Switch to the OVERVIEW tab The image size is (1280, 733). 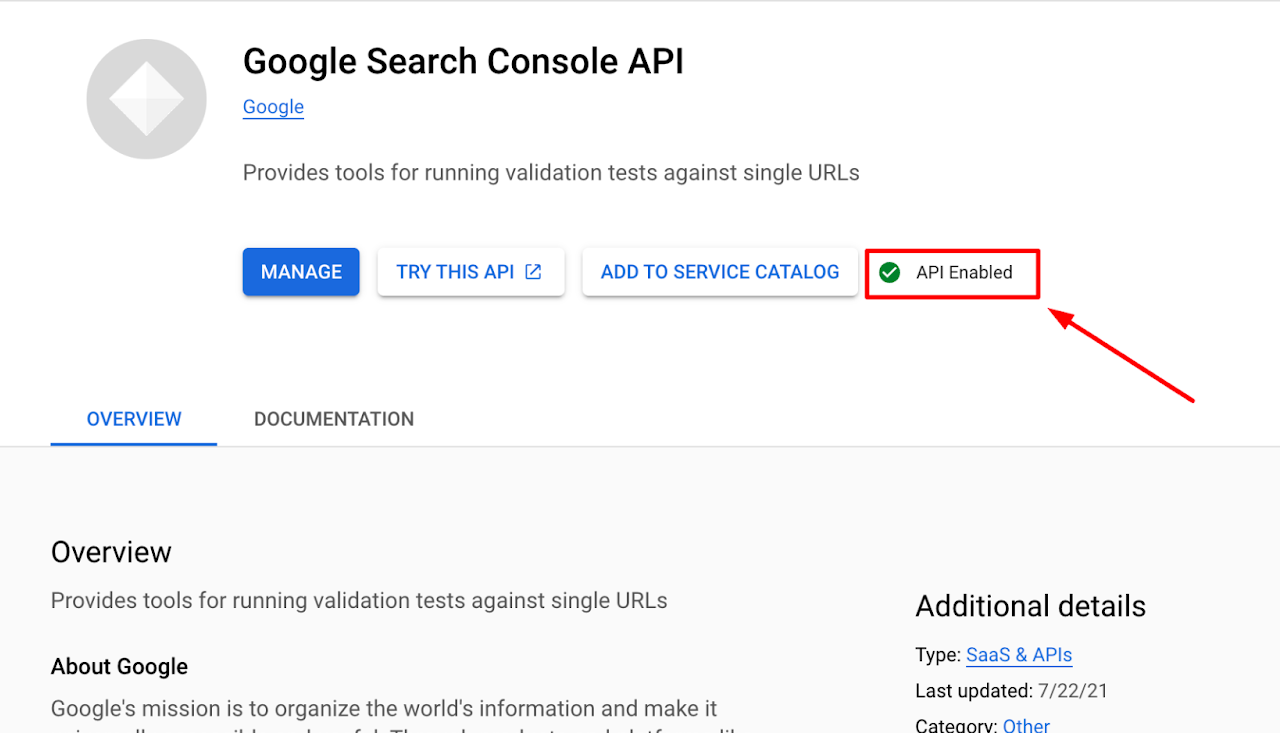134,419
